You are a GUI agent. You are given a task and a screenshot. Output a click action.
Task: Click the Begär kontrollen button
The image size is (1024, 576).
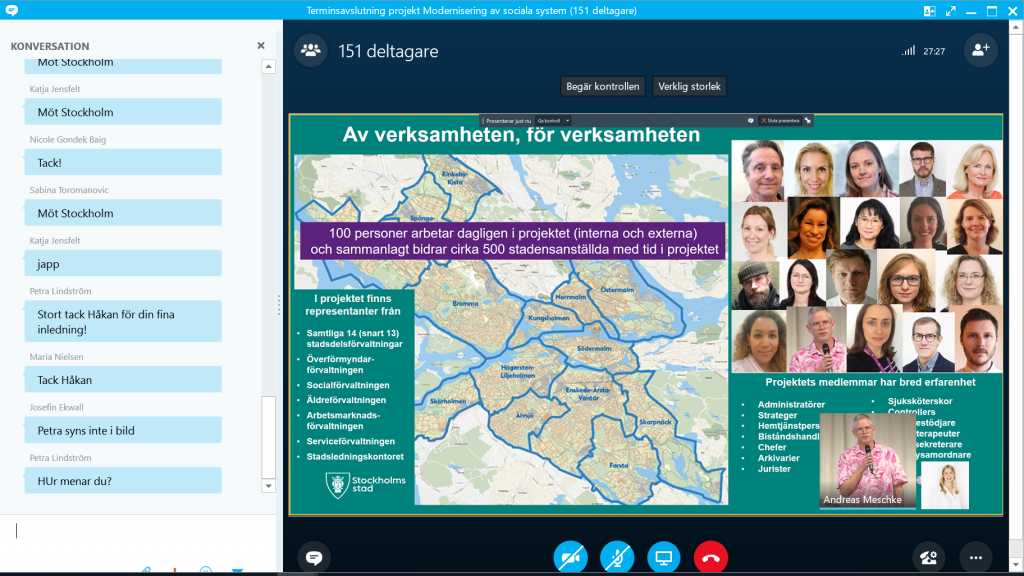click(x=603, y=86)
